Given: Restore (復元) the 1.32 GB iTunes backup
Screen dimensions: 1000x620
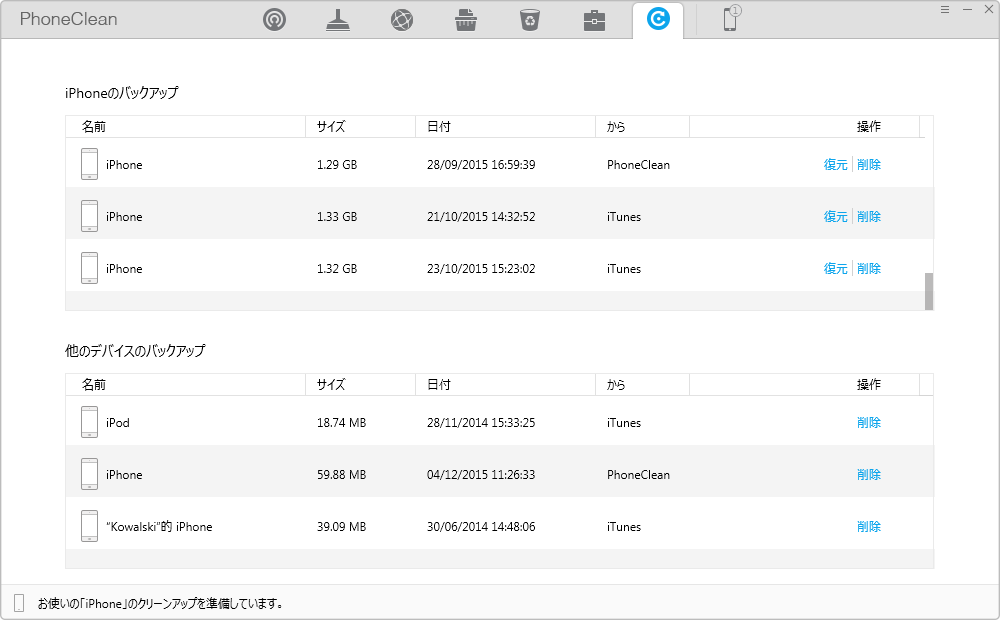Looking at the screenshot, I should (835, 269).
